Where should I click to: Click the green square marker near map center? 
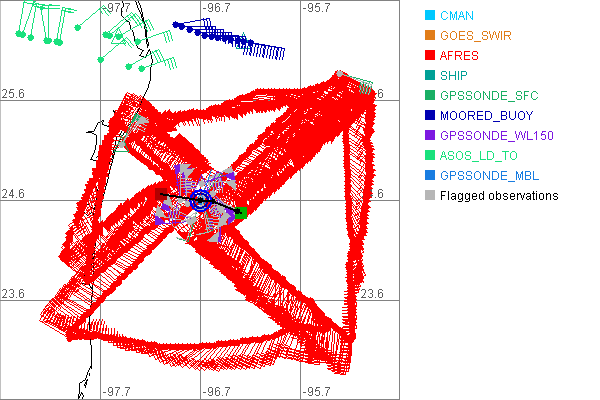pos(240,212)
